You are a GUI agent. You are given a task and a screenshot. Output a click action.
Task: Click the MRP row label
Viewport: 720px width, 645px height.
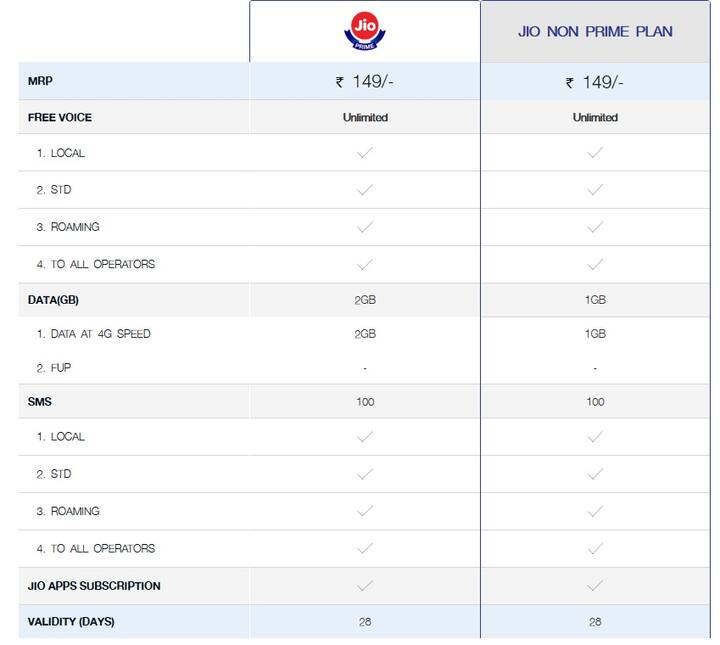click(40, 81)
